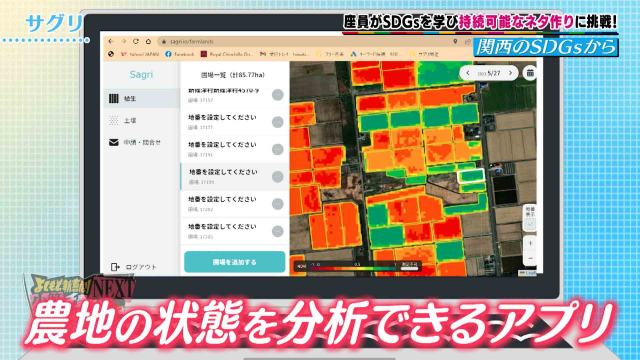Click the globe icon in bookmarks bar

tap(111, 54)
